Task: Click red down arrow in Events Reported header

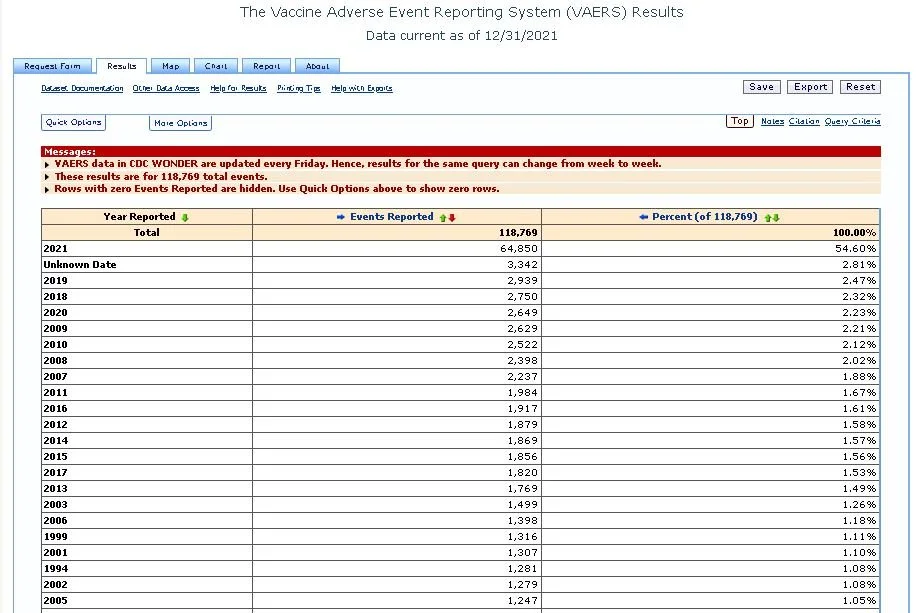Action: [x=452, y=218]
